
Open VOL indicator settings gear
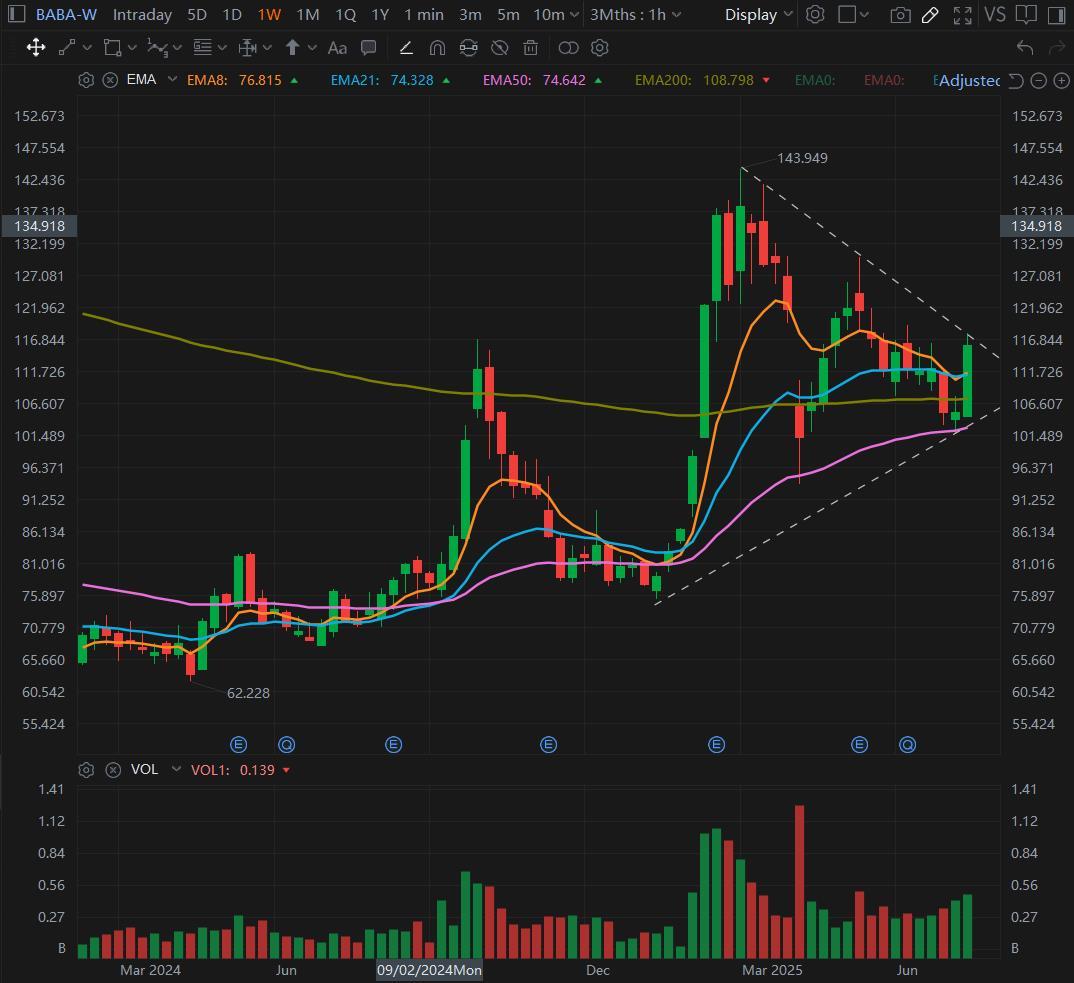tap(86, 770)
